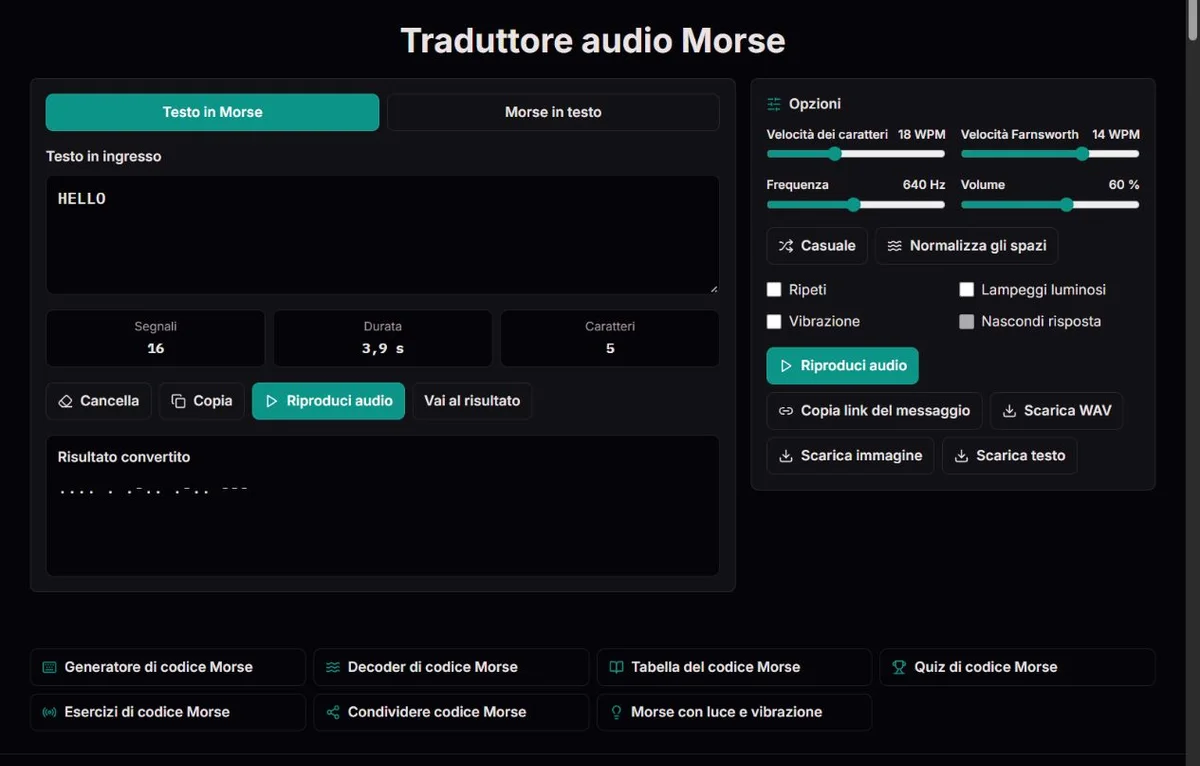The width and height of the screenshot is (1200, 766).
Task: Click the Quiz di codice Morse trophy icon
Action: 900,667
